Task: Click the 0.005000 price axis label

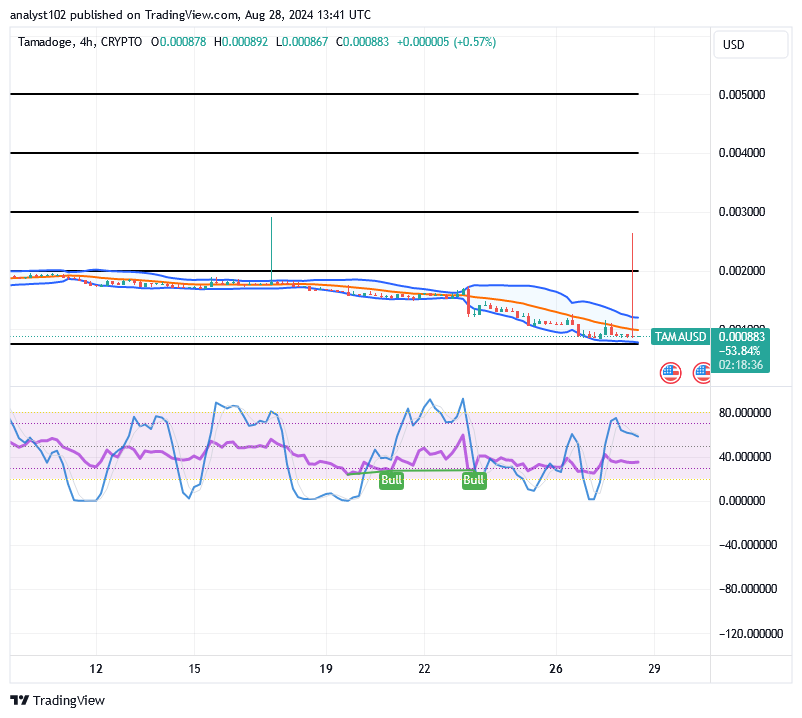Action: [742, 95]
